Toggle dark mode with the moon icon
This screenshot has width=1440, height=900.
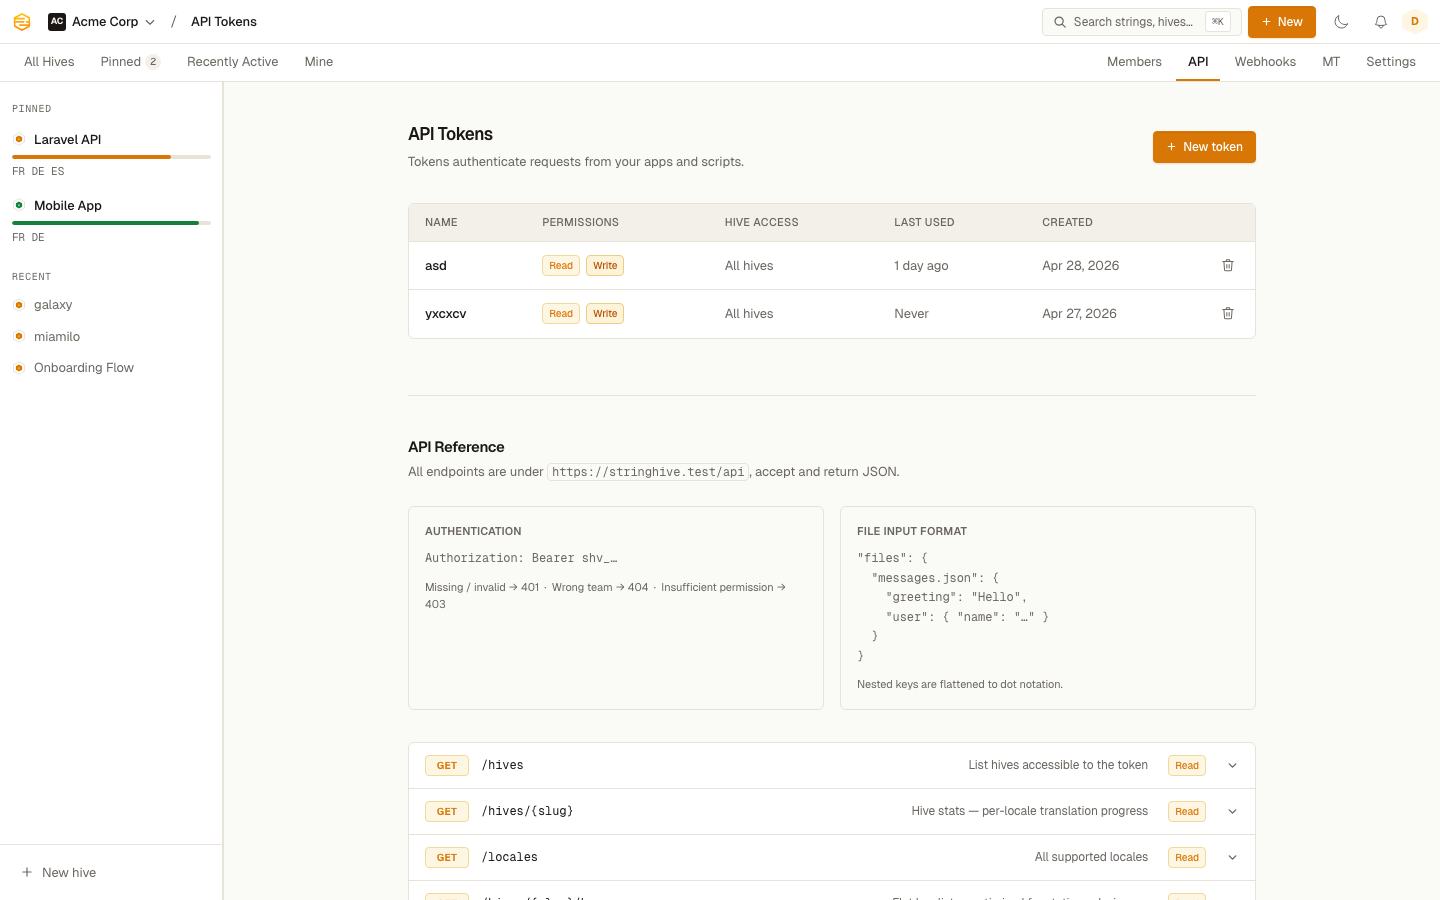pos(1342,22)
